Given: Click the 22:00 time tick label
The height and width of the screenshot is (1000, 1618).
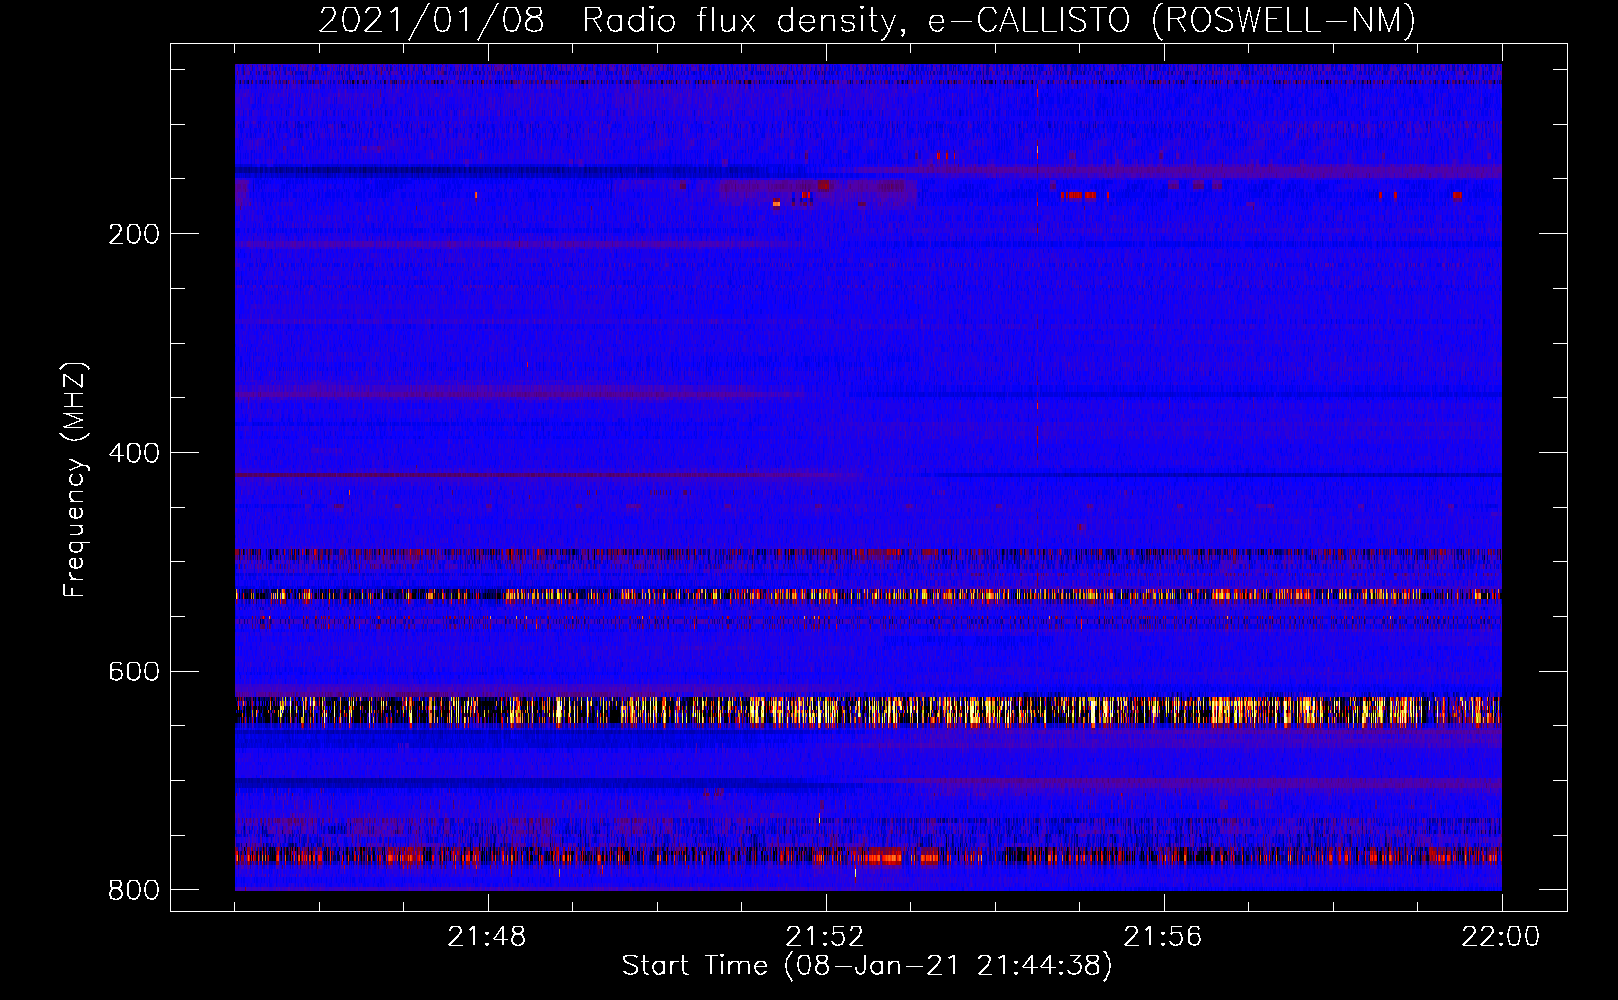Looking at the screenshot, I should coord(1501,937).
